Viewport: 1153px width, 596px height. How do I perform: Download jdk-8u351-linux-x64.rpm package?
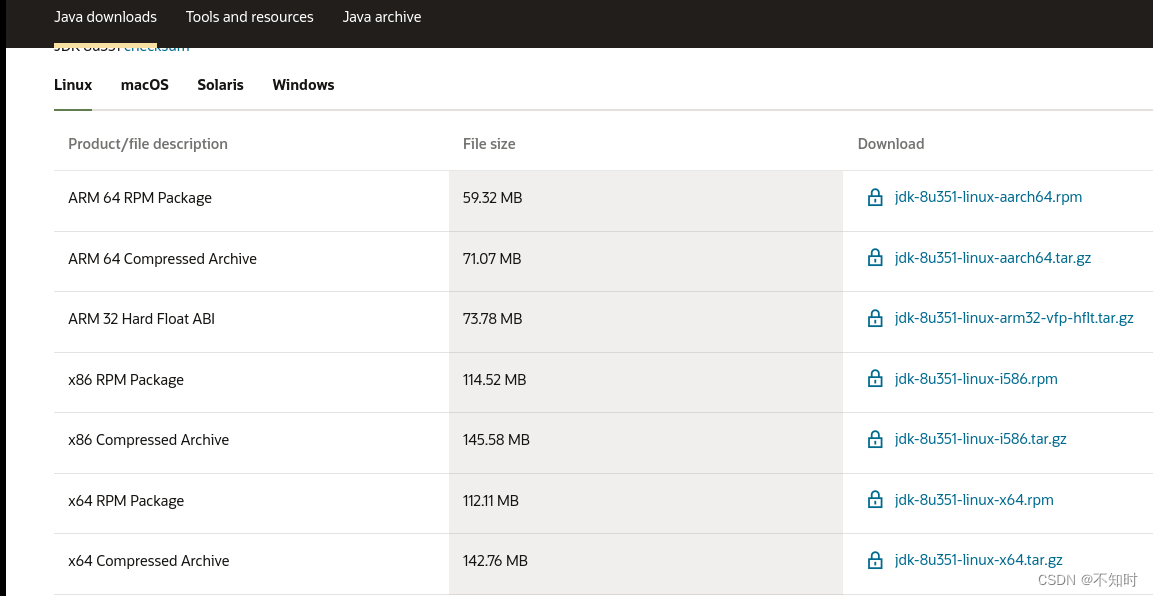pos(974,500)
